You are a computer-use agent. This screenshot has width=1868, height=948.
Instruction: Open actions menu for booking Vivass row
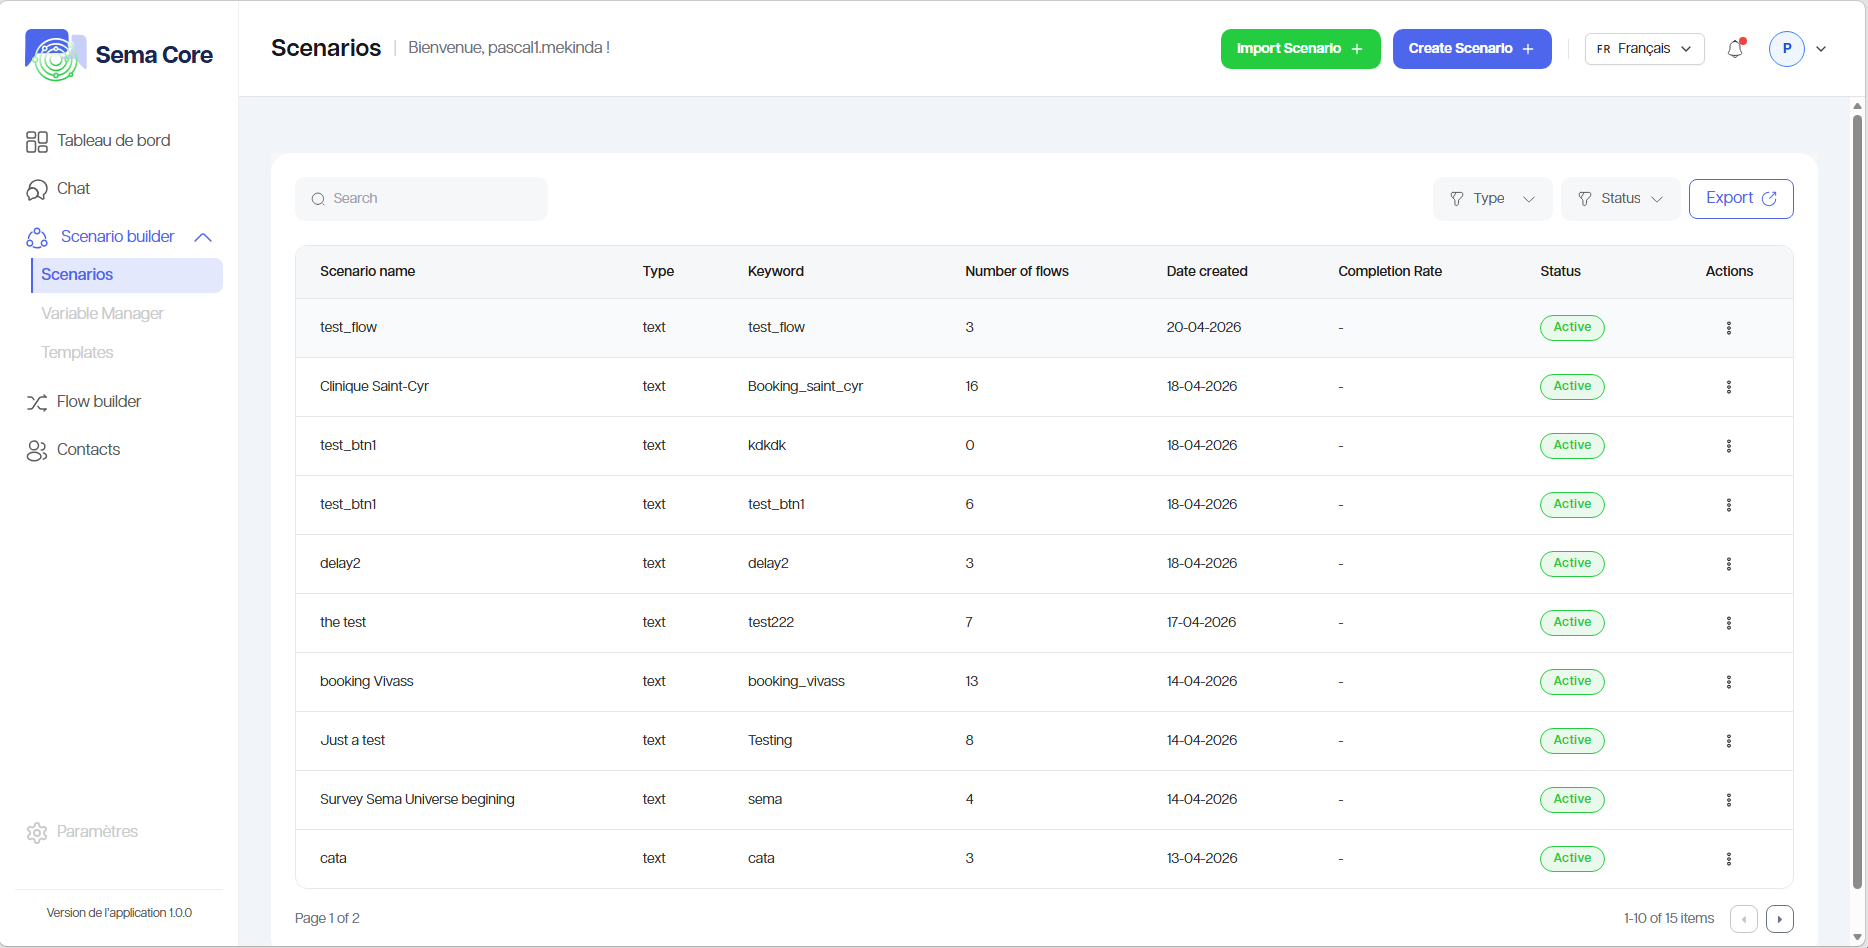1728,682
